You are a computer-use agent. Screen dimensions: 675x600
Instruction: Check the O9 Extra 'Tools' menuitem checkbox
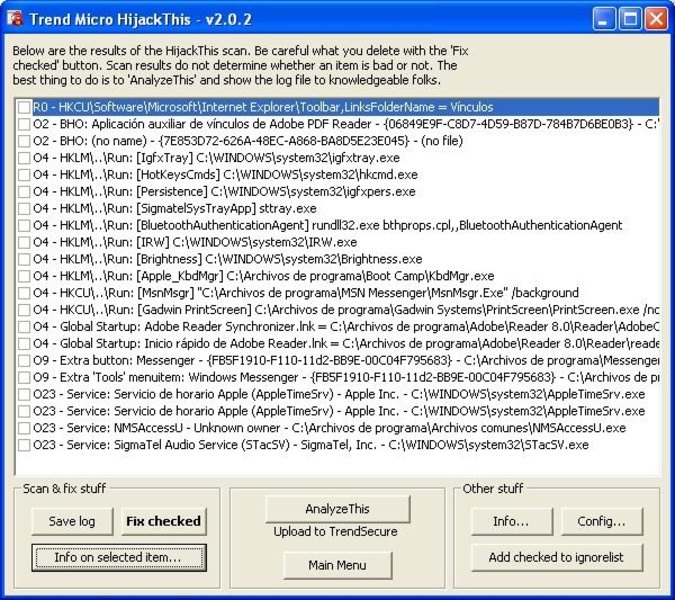pos(24,377)
